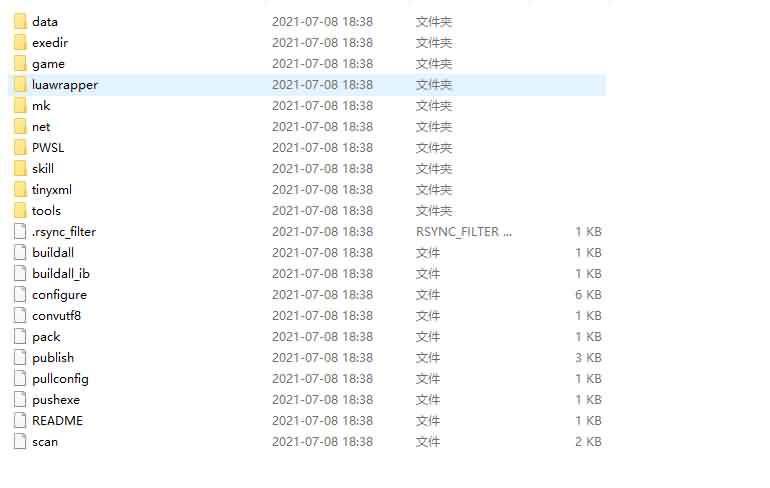Select the data folder icon
770x488 pixels.
(x=20, y=22)
